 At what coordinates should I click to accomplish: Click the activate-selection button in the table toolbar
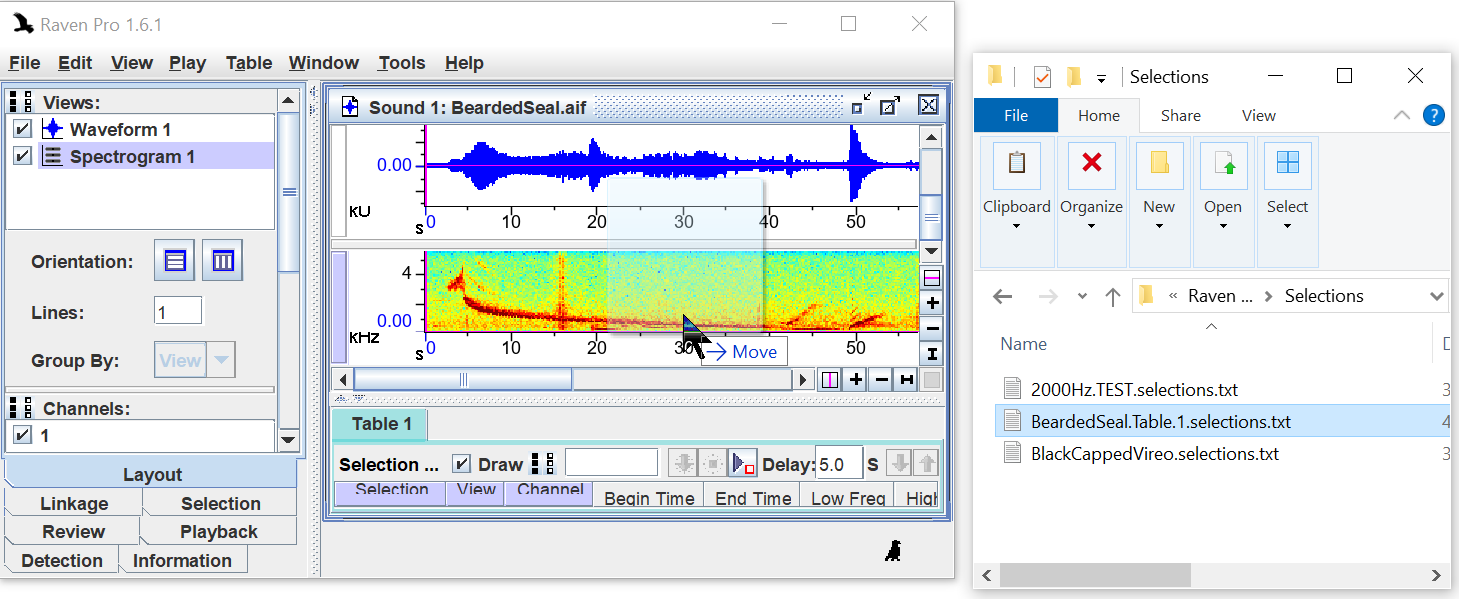[x=712, y=463]
